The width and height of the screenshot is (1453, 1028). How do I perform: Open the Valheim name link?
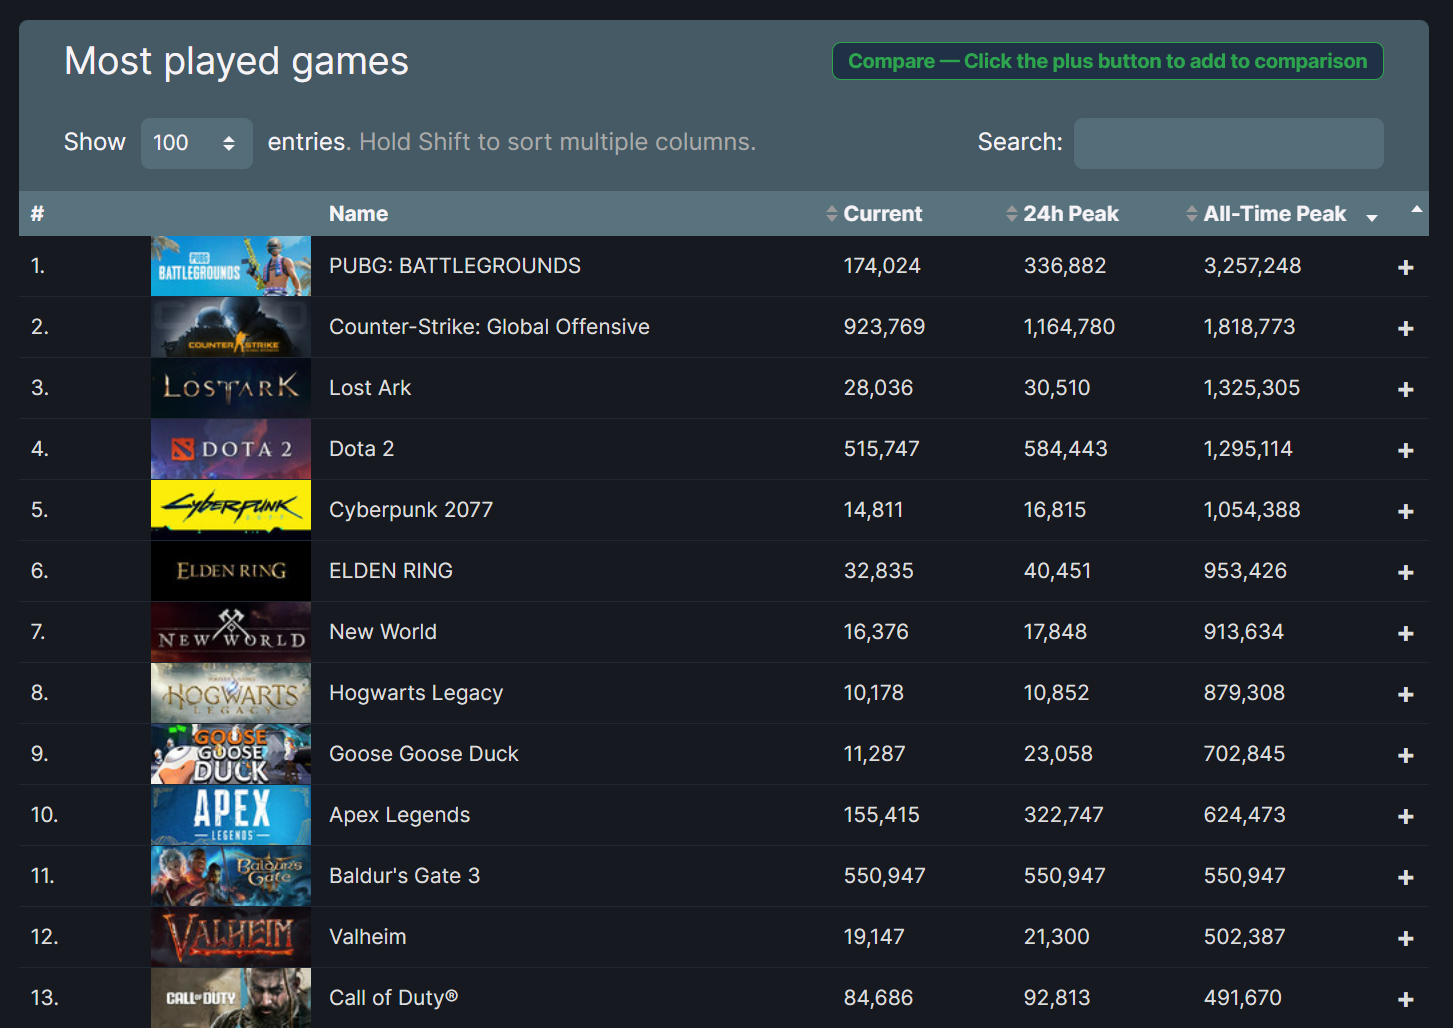368,937
